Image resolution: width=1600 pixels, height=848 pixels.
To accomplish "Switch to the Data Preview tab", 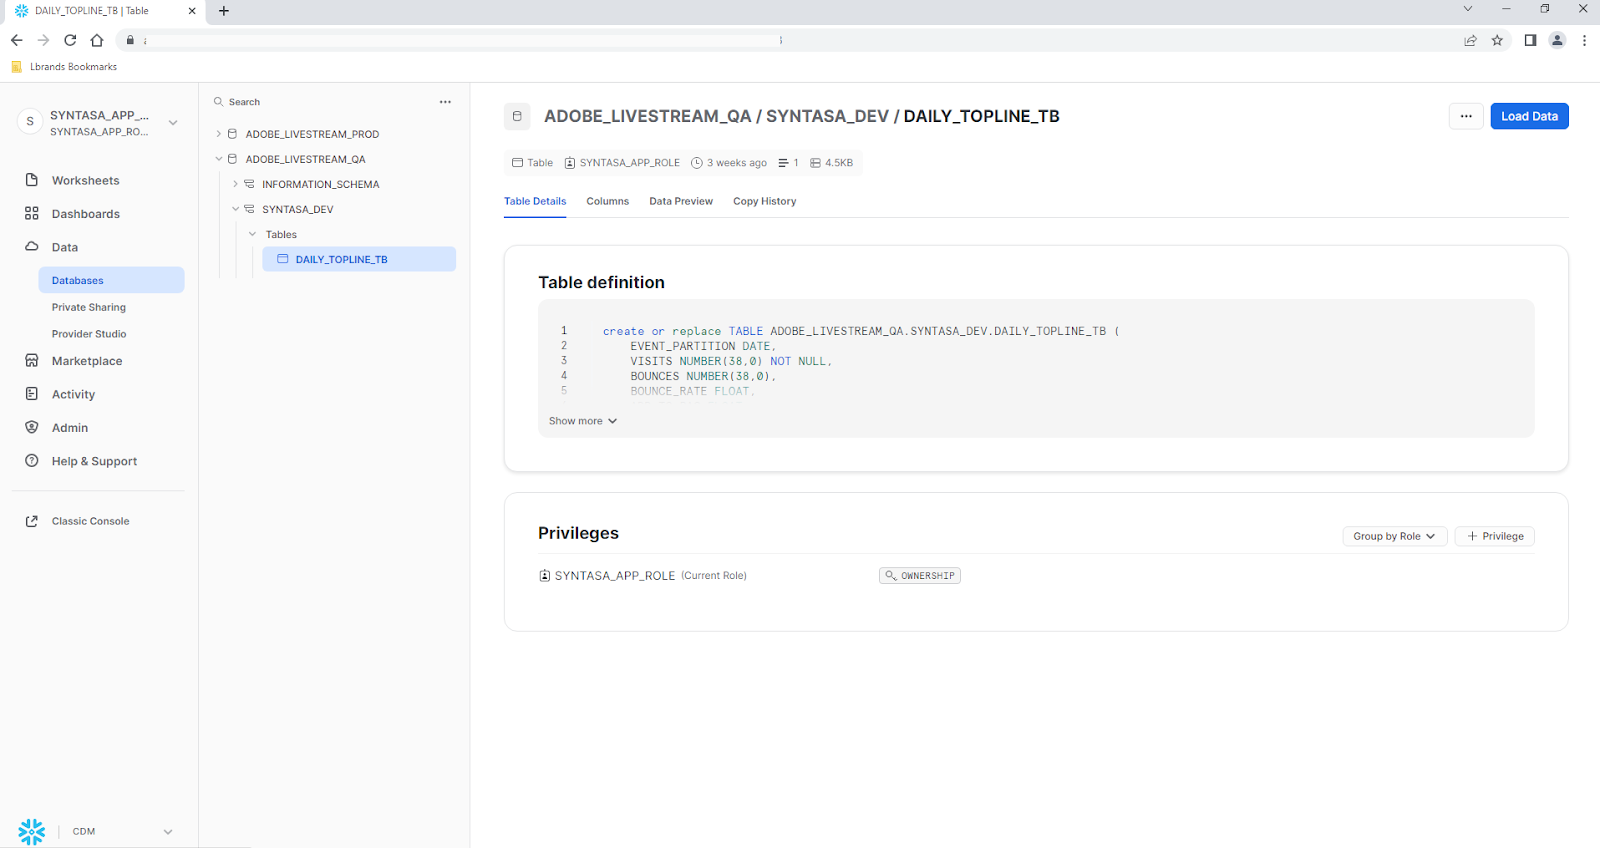I will point(680,202).
